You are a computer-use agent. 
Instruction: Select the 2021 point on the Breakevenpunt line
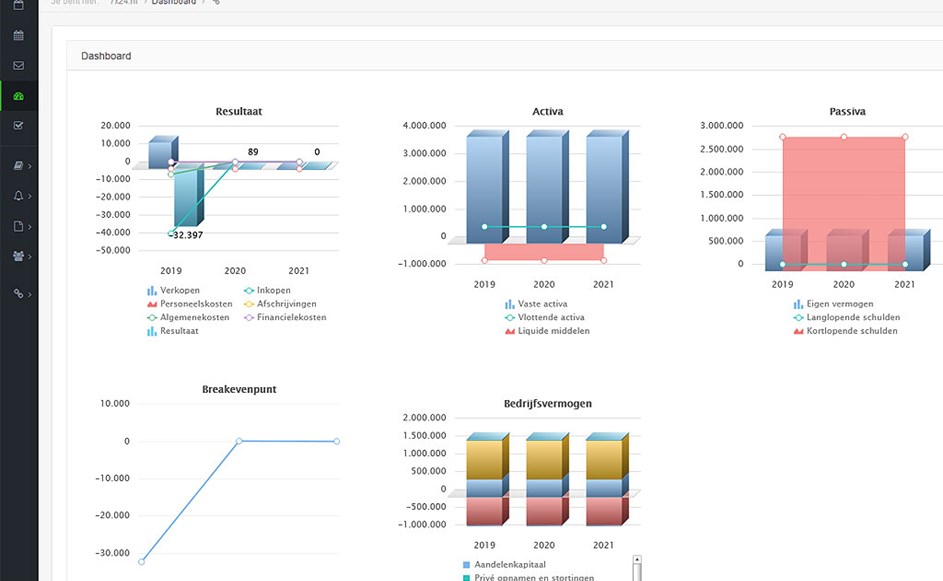(x=337, y=441)
